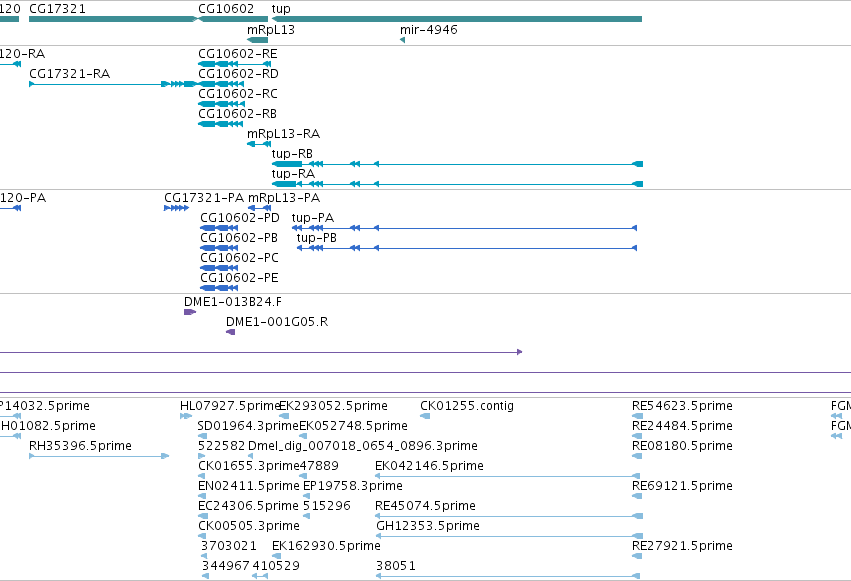Select the 515296 feature label

[327, 507]
